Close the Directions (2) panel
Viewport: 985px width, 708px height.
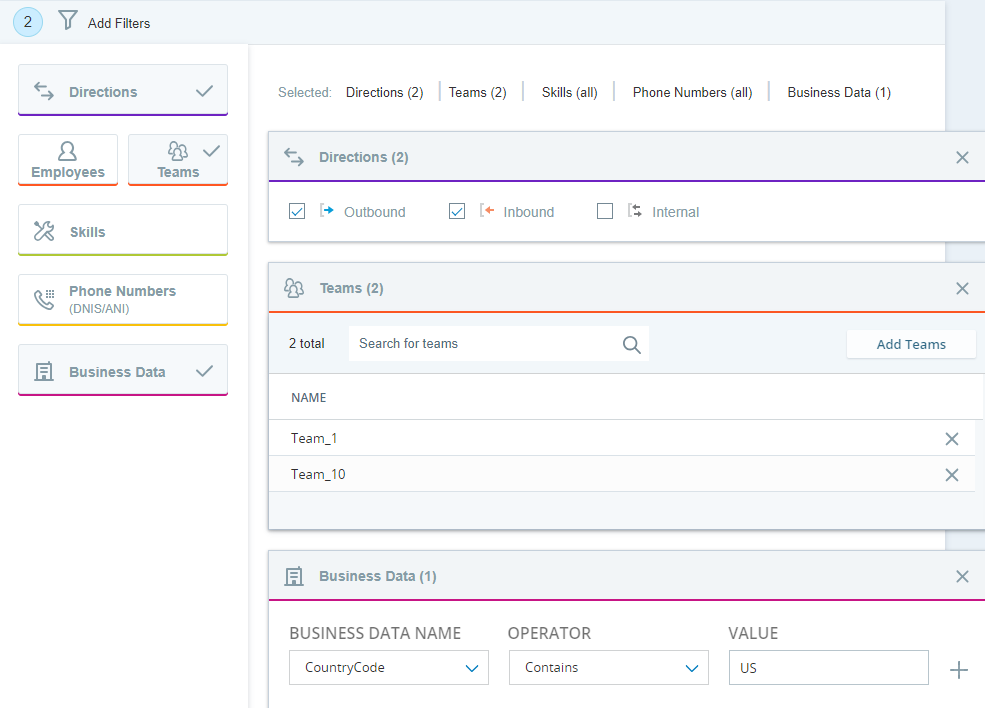tap(962, 157)
